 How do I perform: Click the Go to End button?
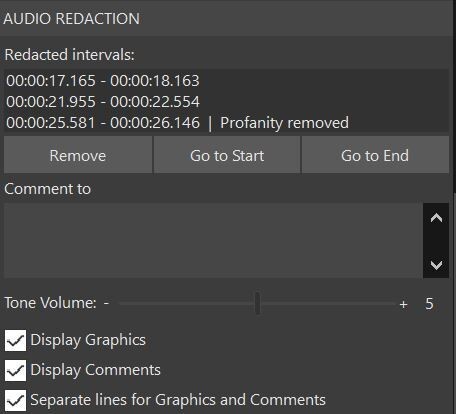(x=375, y=155)
